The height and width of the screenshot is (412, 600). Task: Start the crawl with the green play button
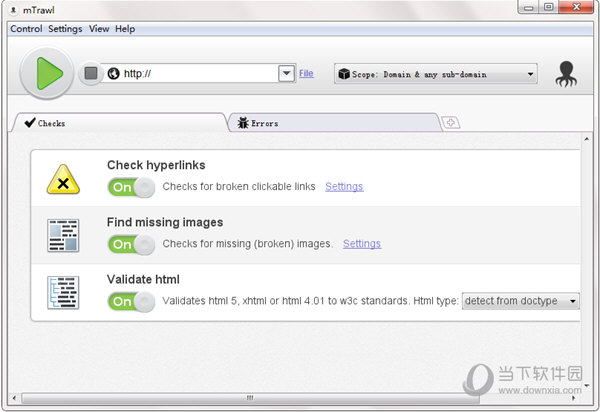click(47, 73)
